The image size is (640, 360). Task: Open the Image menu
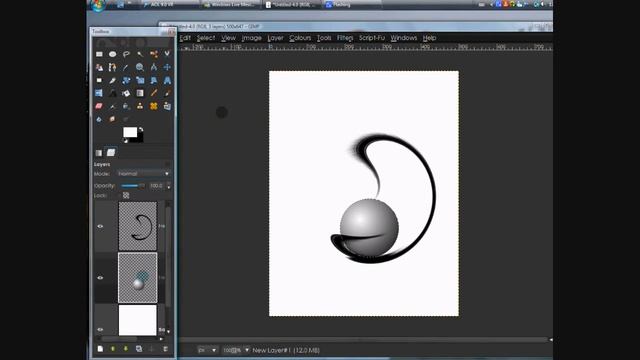[x=251, y=38]
